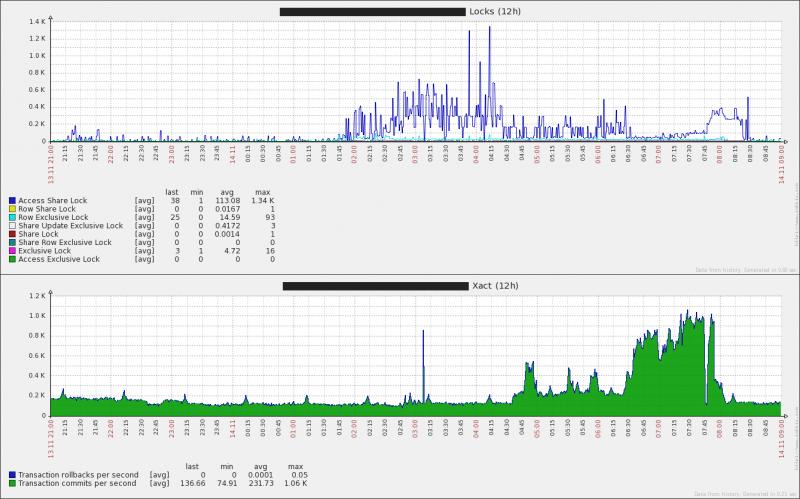Click the Access Exclusive Lock green legend swatch
Viewport: 800px width, 499px height.
pyautogui.click(x=11, y=259)
